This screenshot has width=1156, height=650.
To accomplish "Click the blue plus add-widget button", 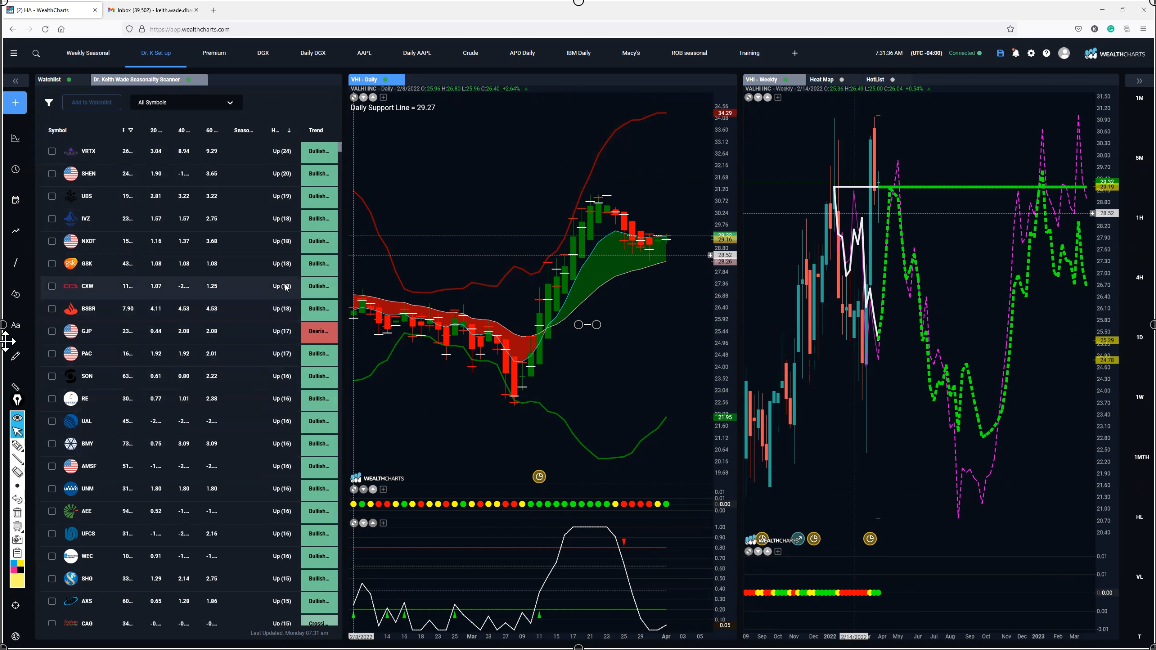I will point(15,102).
